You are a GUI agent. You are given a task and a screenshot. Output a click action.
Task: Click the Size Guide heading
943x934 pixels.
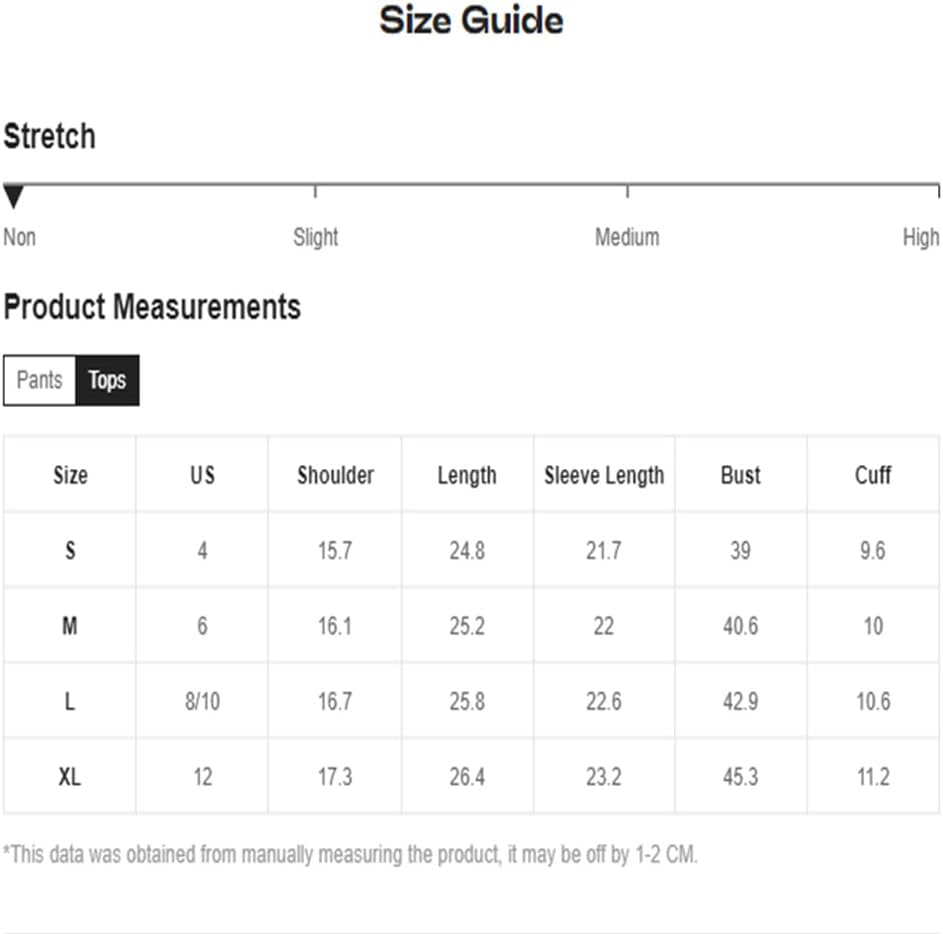point(472,20)
